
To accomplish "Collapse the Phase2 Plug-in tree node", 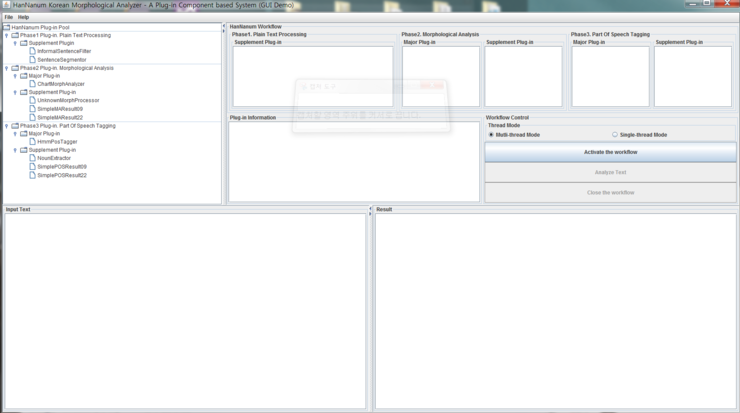I will coord(7,68).
